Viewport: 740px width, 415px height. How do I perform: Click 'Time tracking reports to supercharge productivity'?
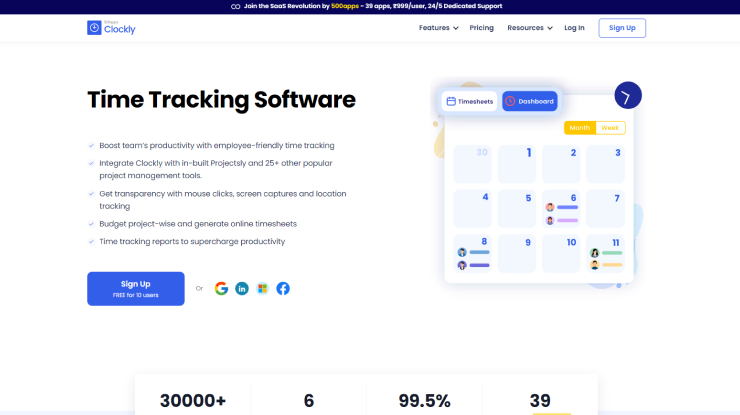tap(192, 241)
